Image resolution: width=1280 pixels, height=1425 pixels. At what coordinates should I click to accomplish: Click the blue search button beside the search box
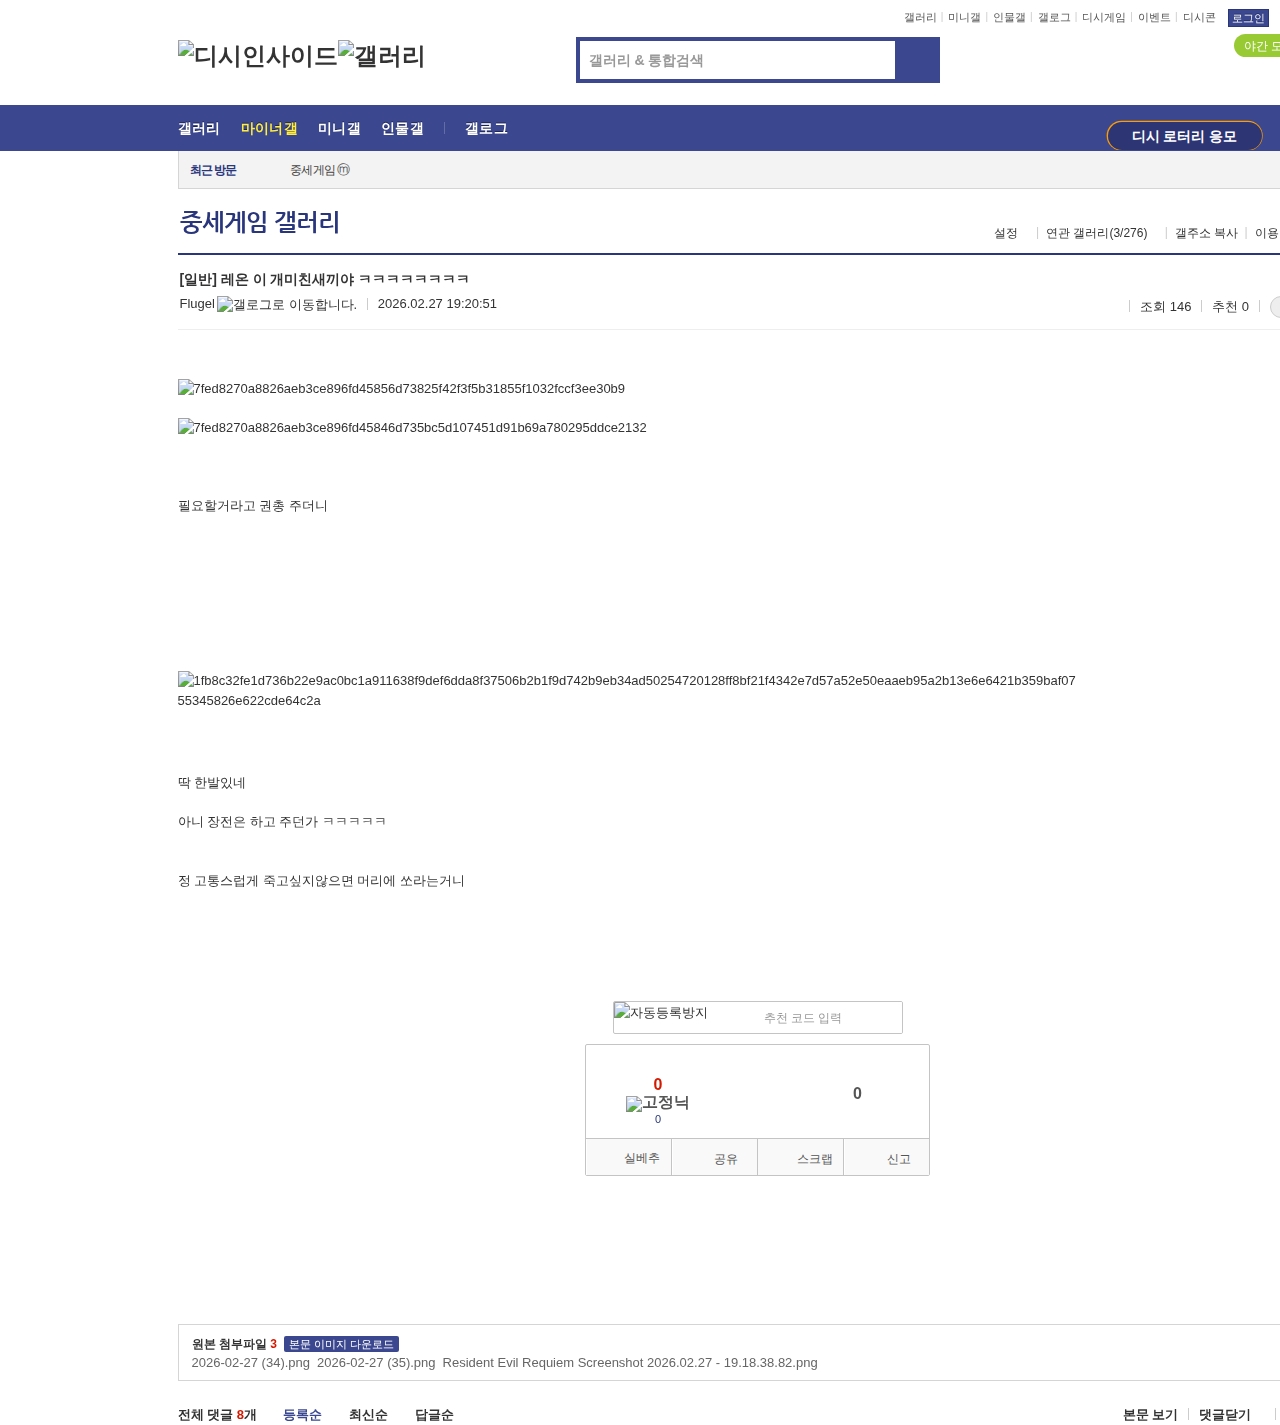(917, 60)
